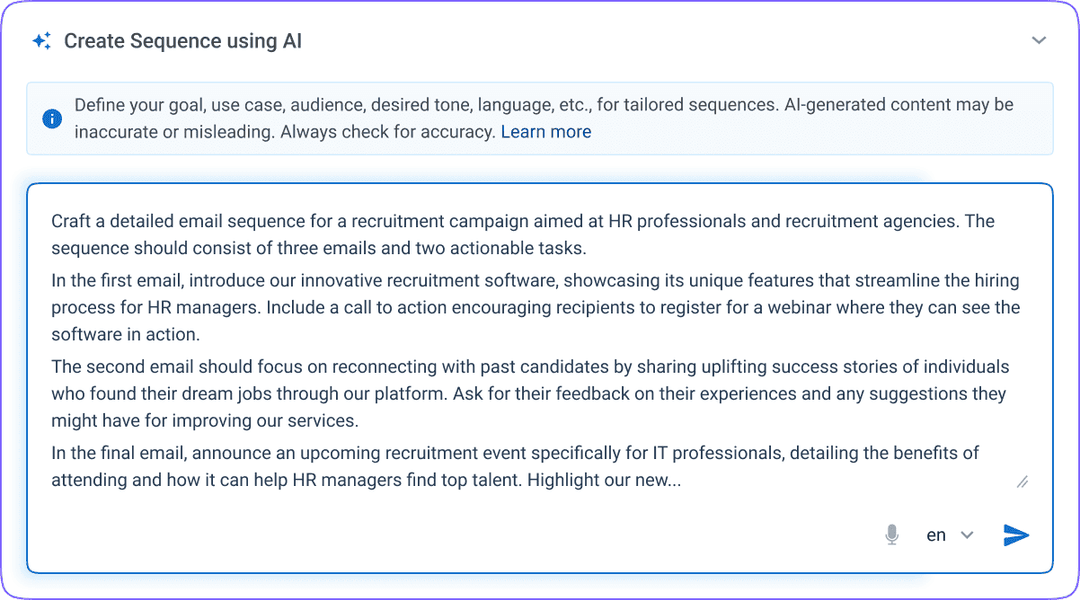Click the top-right chevron to fold the panel

tap(1039, 40)
